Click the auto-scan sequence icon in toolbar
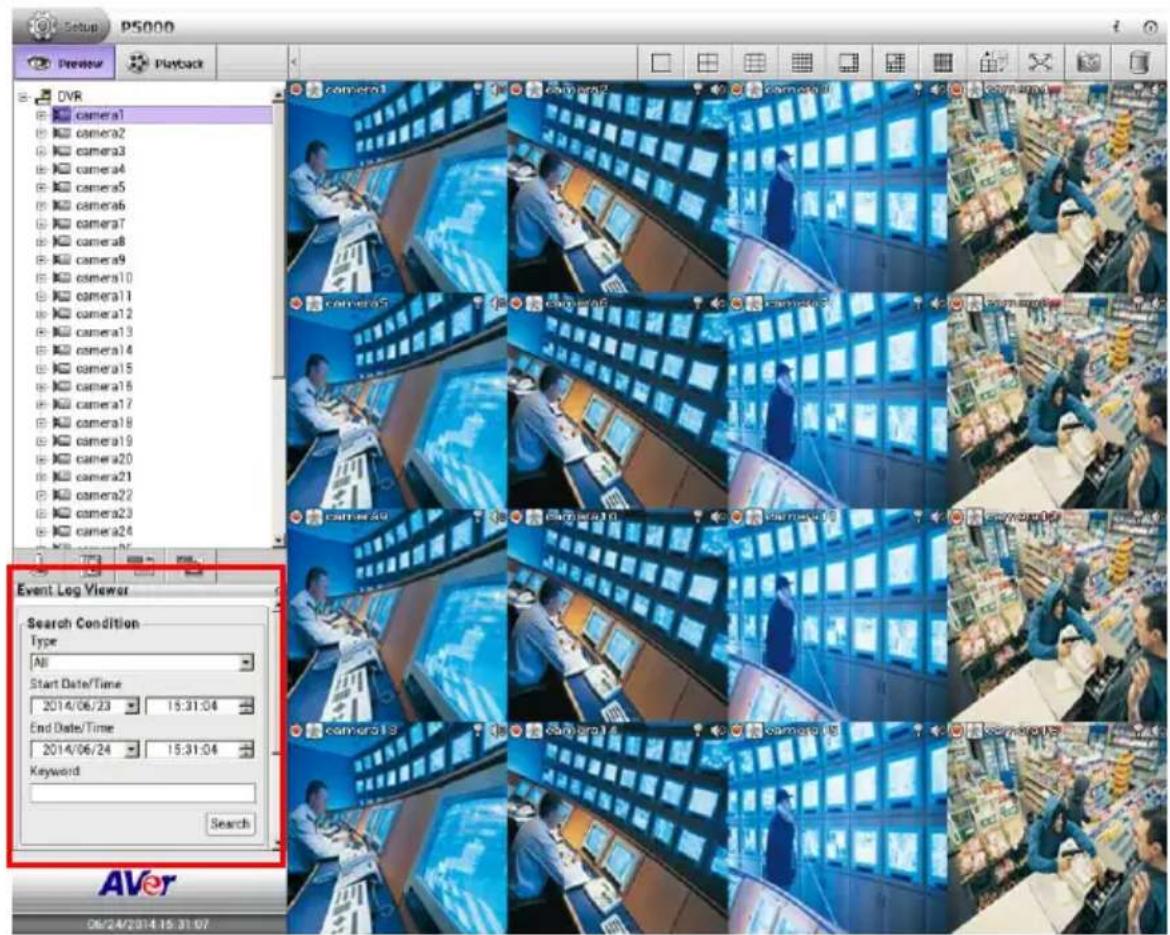Image resolution: width=1170 pixels, height=935 pixels. tap(992, 63)
